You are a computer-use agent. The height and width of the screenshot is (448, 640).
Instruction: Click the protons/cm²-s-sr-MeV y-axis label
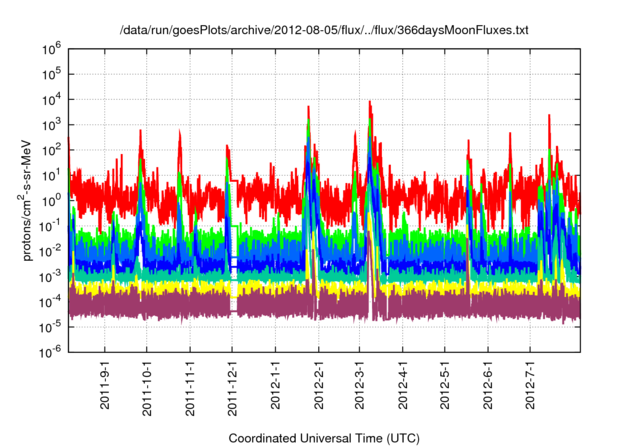[x=28, y=199]
